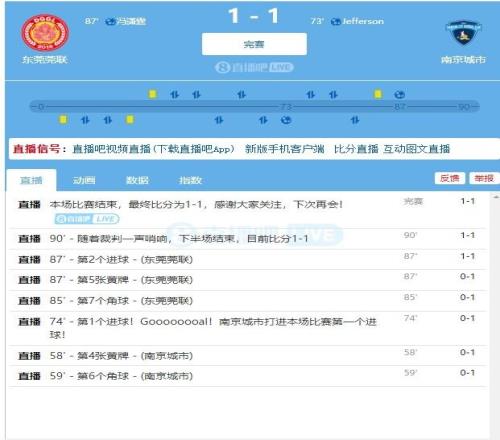
Task: Open the 数据 tab
Action: click(x=137, y=180)
